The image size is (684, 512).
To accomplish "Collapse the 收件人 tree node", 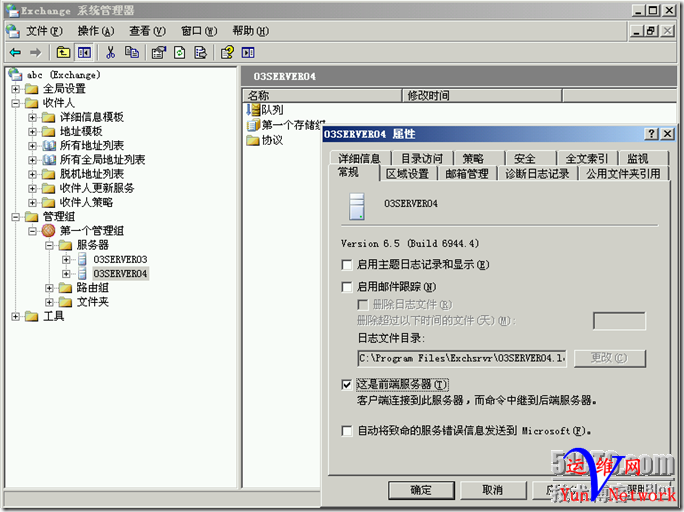I will [16, 103].
